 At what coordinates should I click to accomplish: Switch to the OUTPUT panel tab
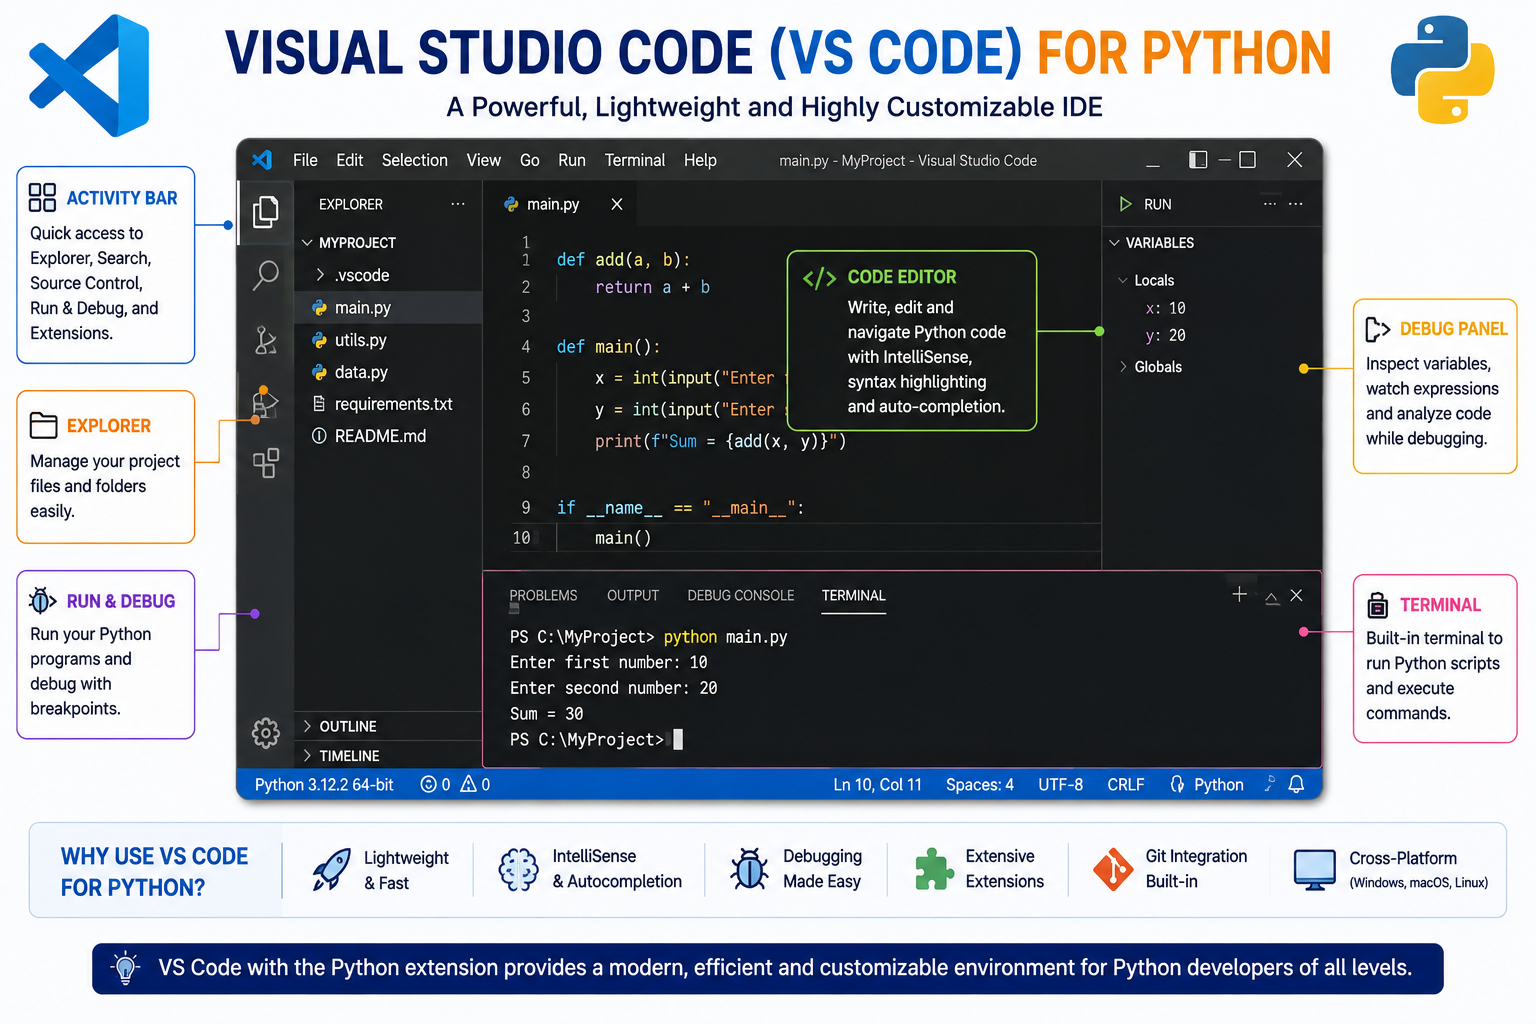pyautogui.click(x=633, y=595)
